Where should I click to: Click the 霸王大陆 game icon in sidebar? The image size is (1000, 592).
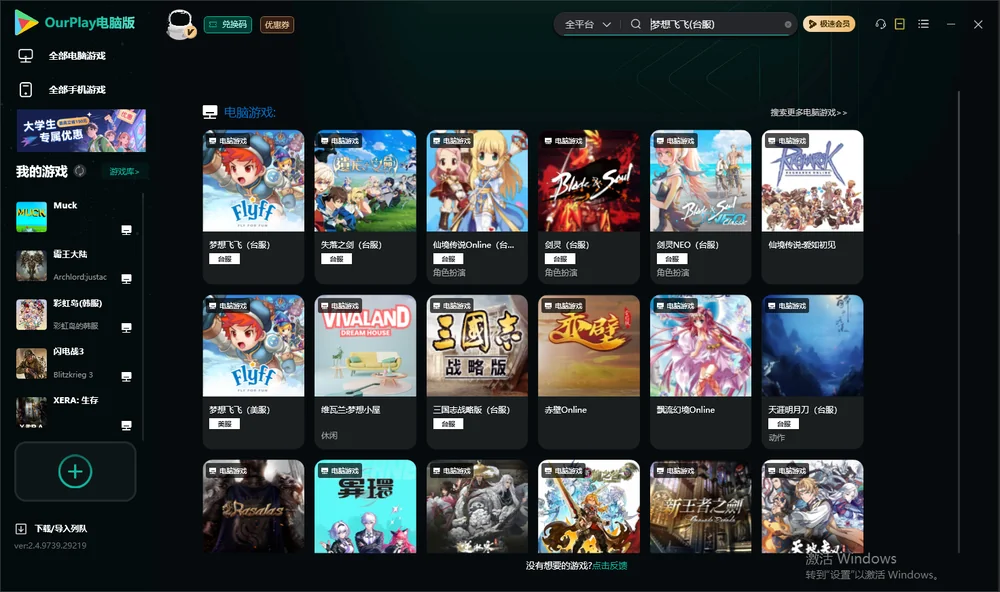(x=31, y=265)
